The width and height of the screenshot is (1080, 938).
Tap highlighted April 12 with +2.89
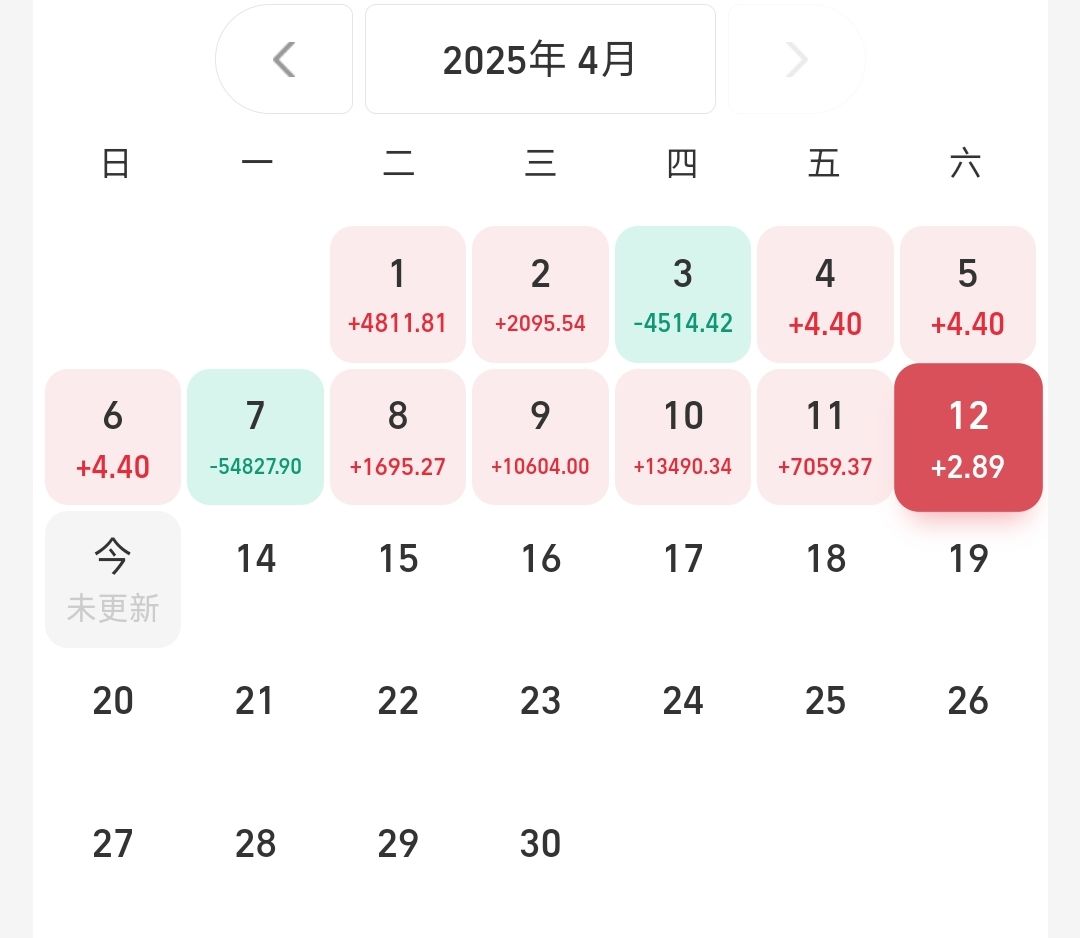[968, 437]
